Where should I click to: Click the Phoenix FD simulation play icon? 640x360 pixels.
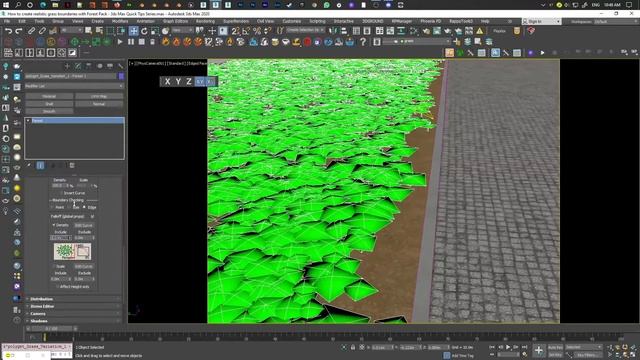click(x=120, y=42)
